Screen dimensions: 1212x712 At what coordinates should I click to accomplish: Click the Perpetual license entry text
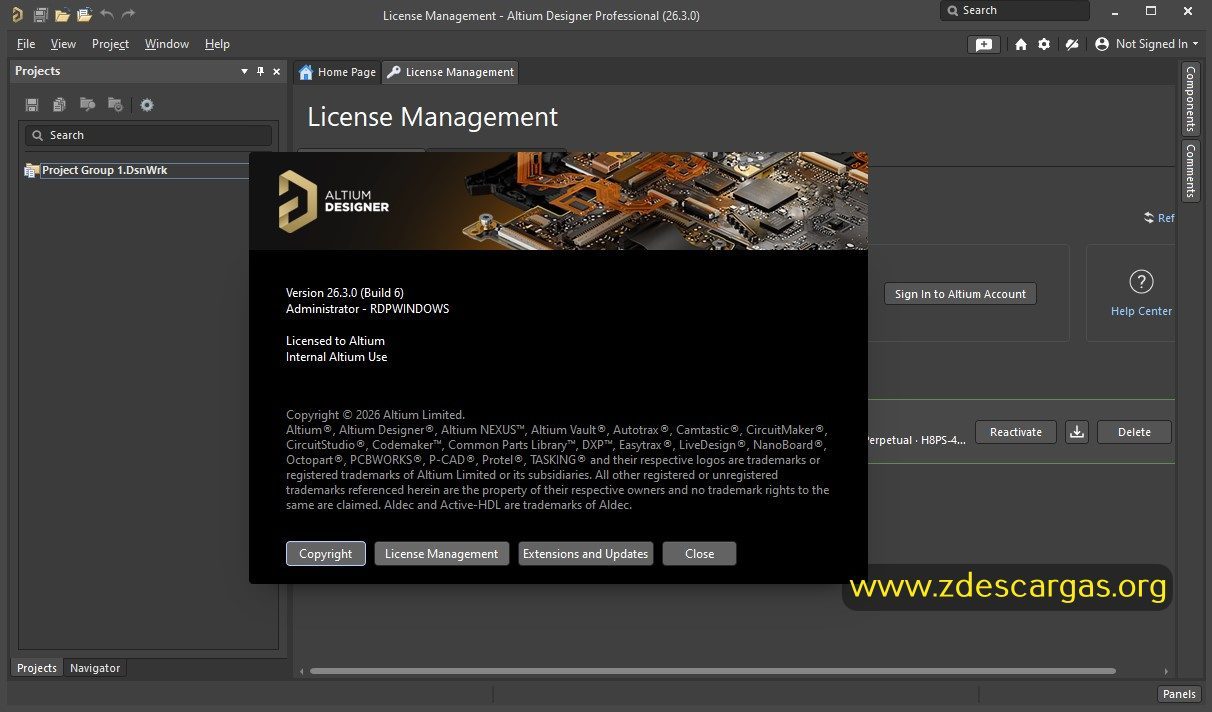pyautogui.click(x=917, y=439)
